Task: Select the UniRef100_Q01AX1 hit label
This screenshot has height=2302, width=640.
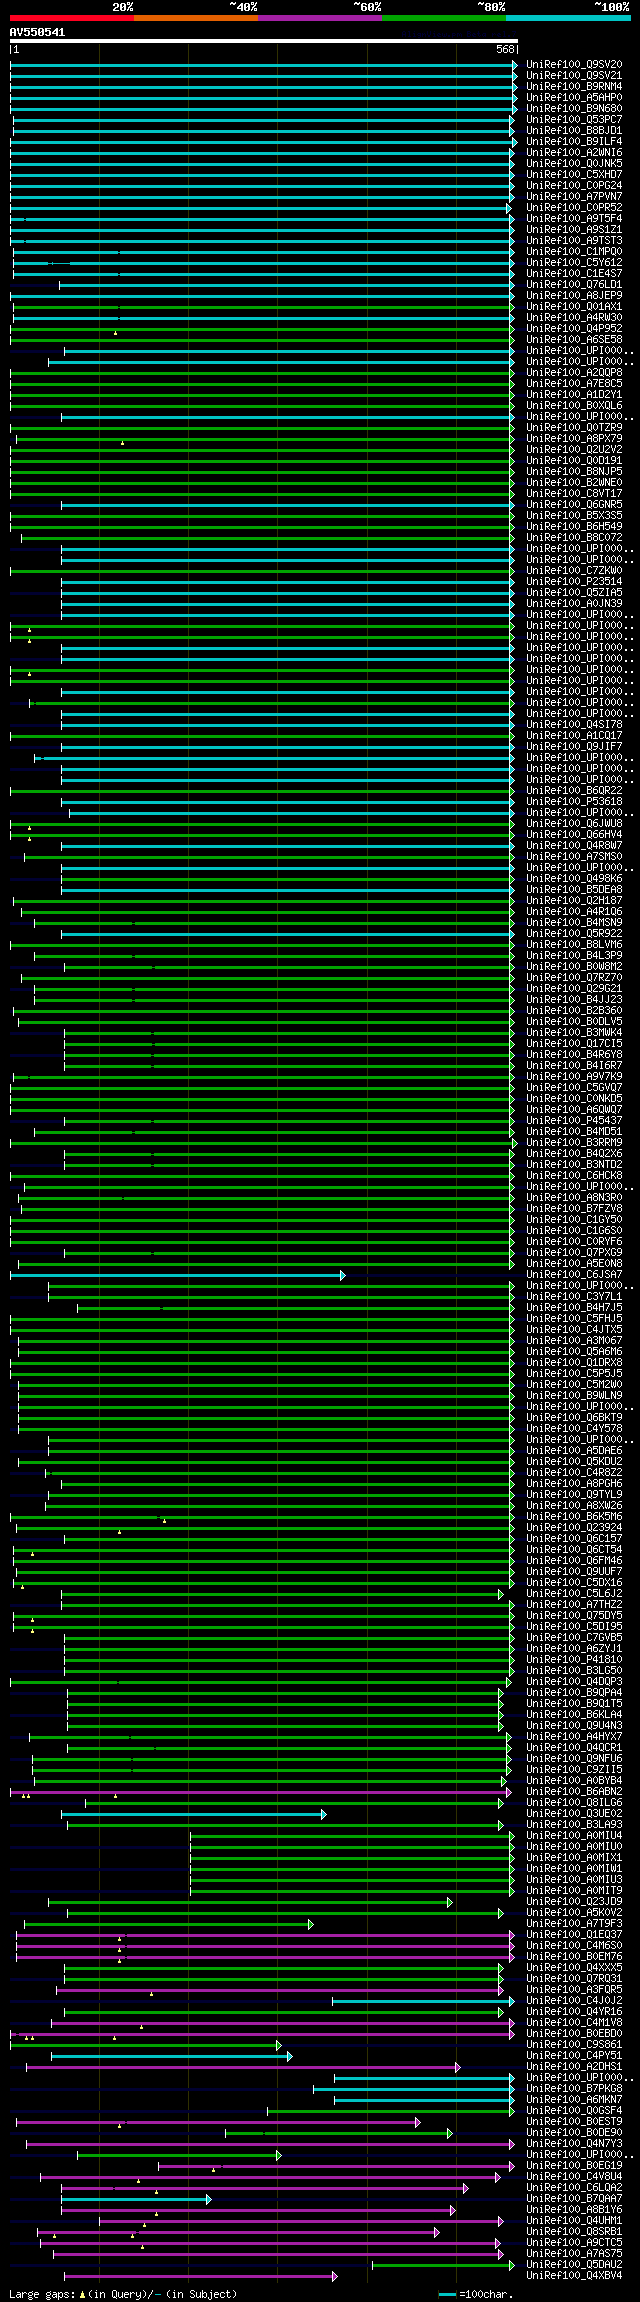Action: tap(574, 306)
